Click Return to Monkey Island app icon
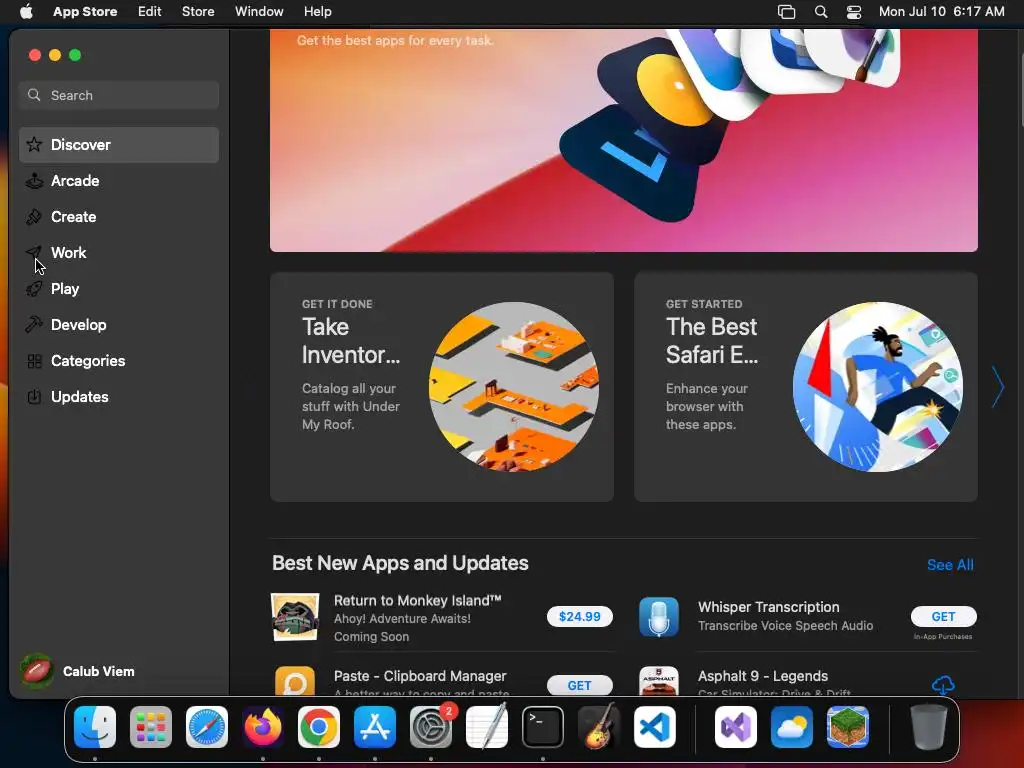The width and height of the screenshot is (1024, 768). click(295, 617)
